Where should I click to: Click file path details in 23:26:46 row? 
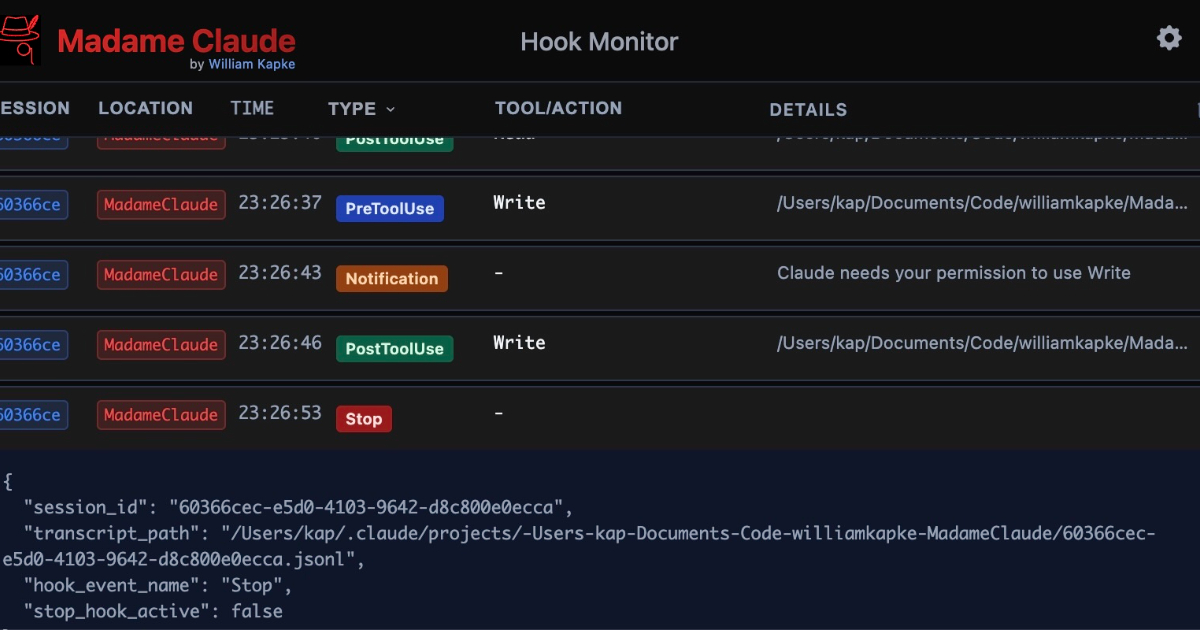[x=983, y=344]
